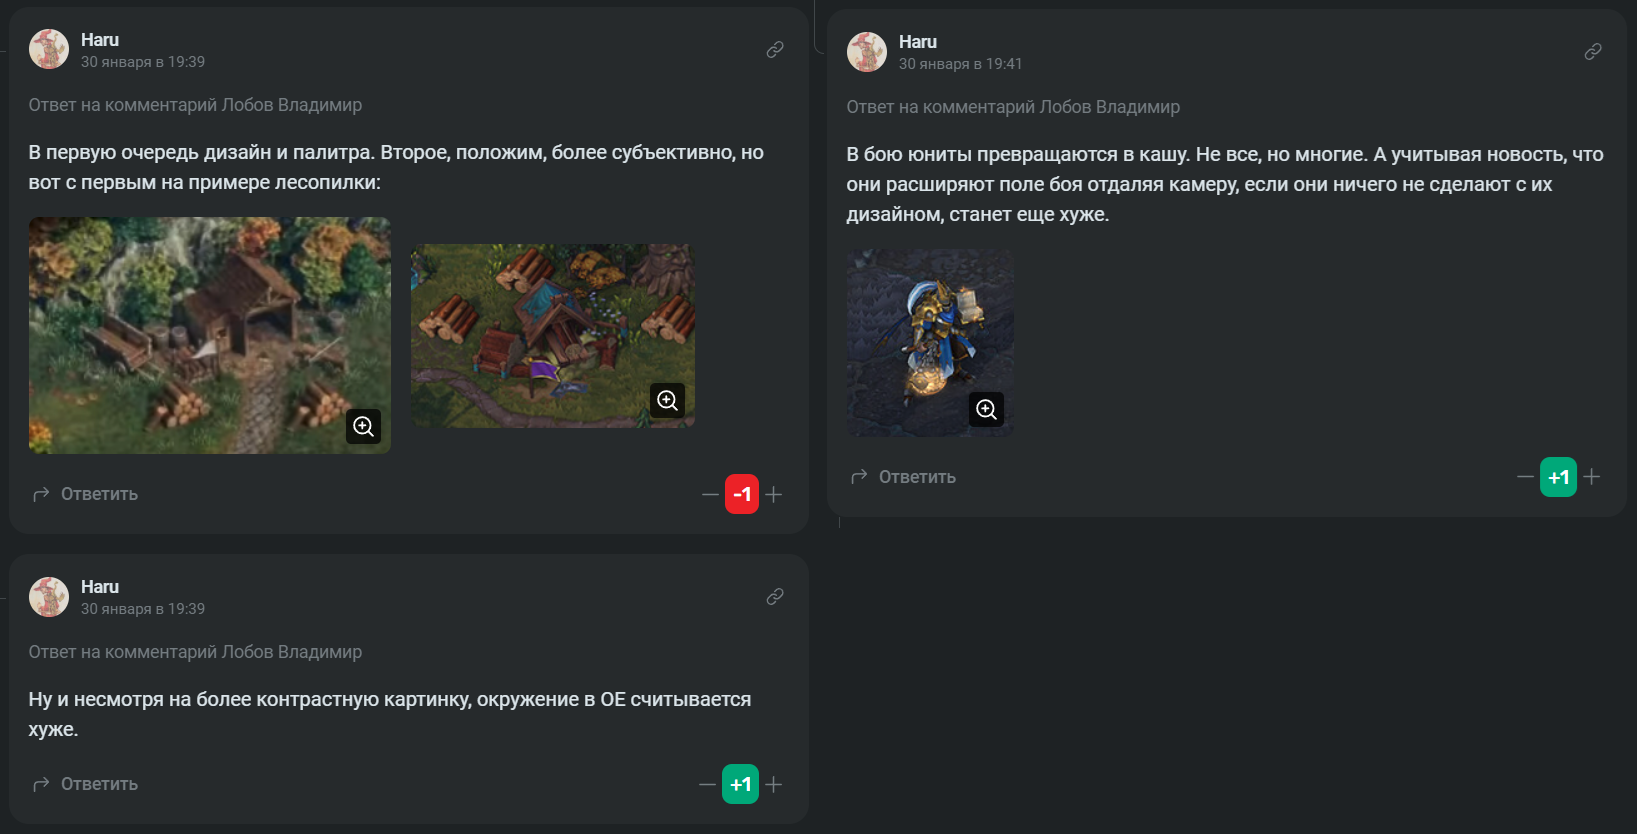The height and width of the screenshot is (834, 1637).
Task: Upvote plus on bottom-left comment
Action: [x=774, y=785]
